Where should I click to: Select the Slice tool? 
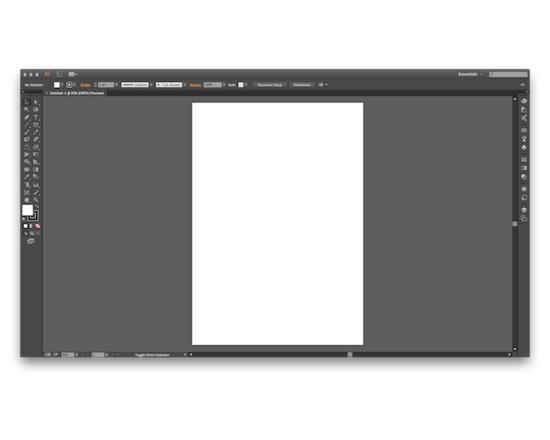coord(36,192)
